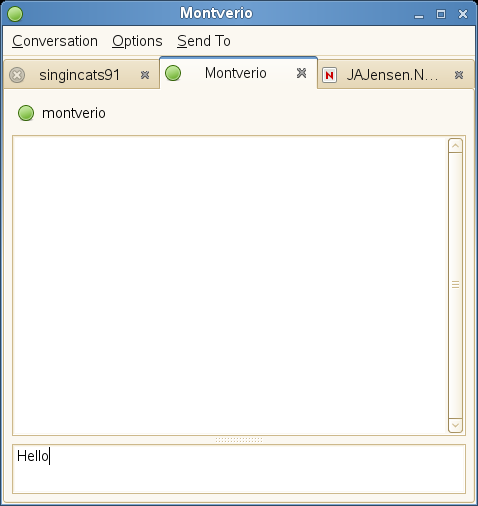Image resolution: width=478 pixels, height=506 pixels.
Task: Close the JAJensen.N... conversation tab
Action: coord(459,75)
